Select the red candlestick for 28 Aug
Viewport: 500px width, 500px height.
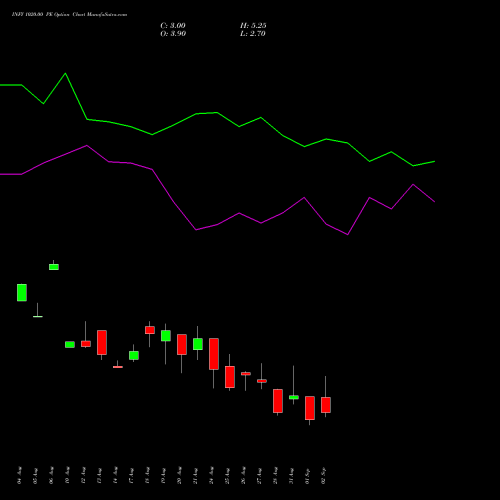tap(278, 401)
